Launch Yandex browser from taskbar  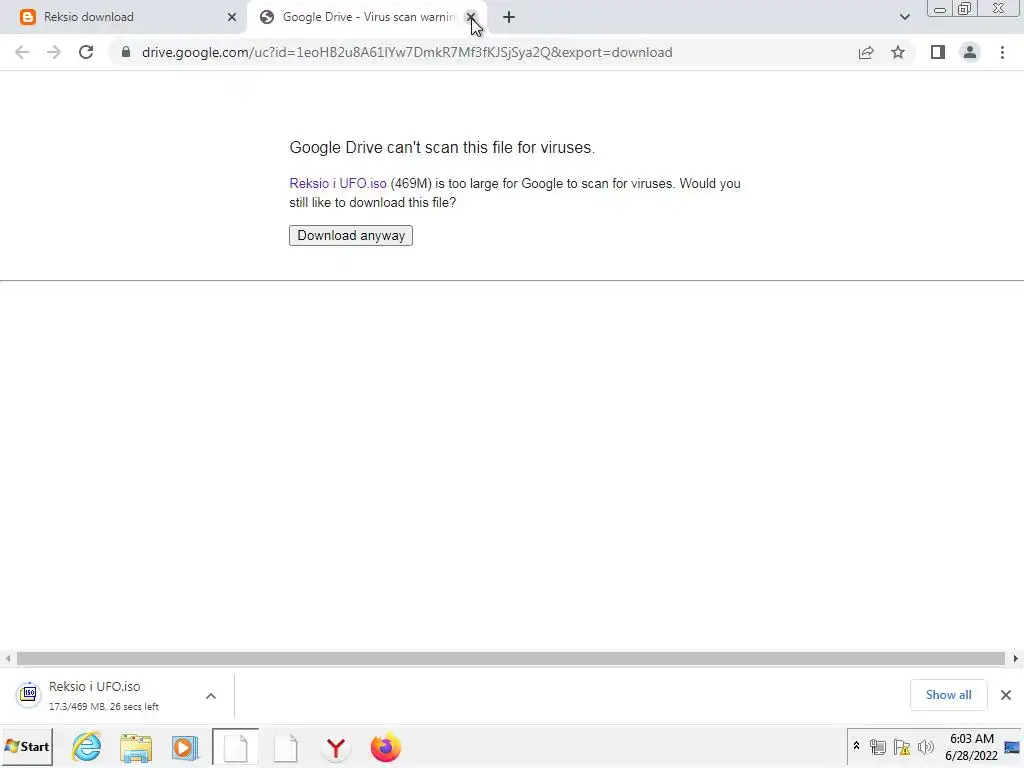click(x=336, y=748)
